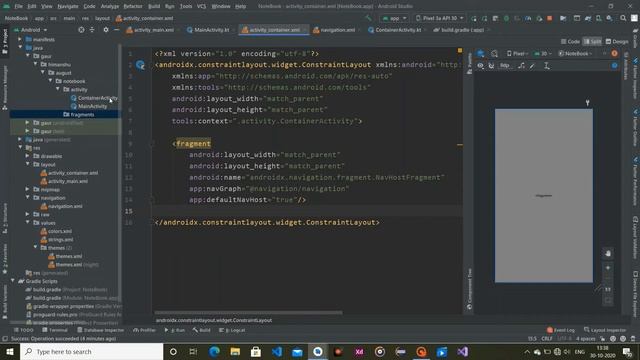Switch to the navigation.xml editor tab
The height and width of the screenshot is (360, 640).
point(335,30)
